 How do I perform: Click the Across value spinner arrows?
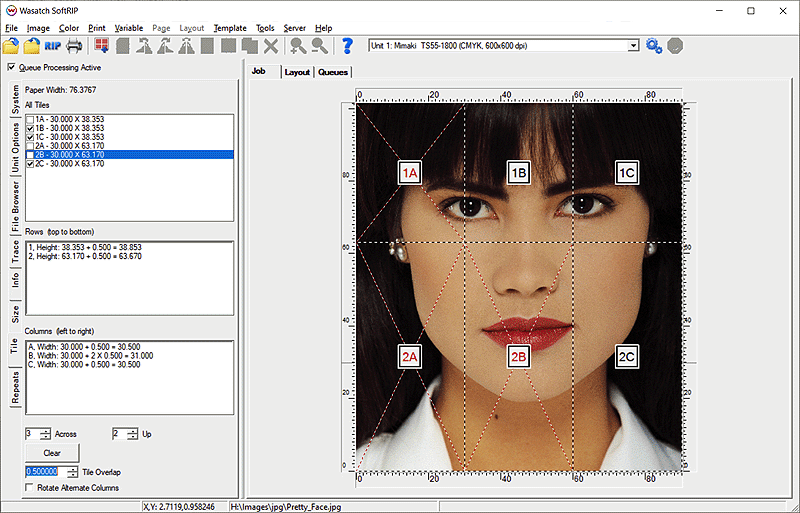[45, 434]
